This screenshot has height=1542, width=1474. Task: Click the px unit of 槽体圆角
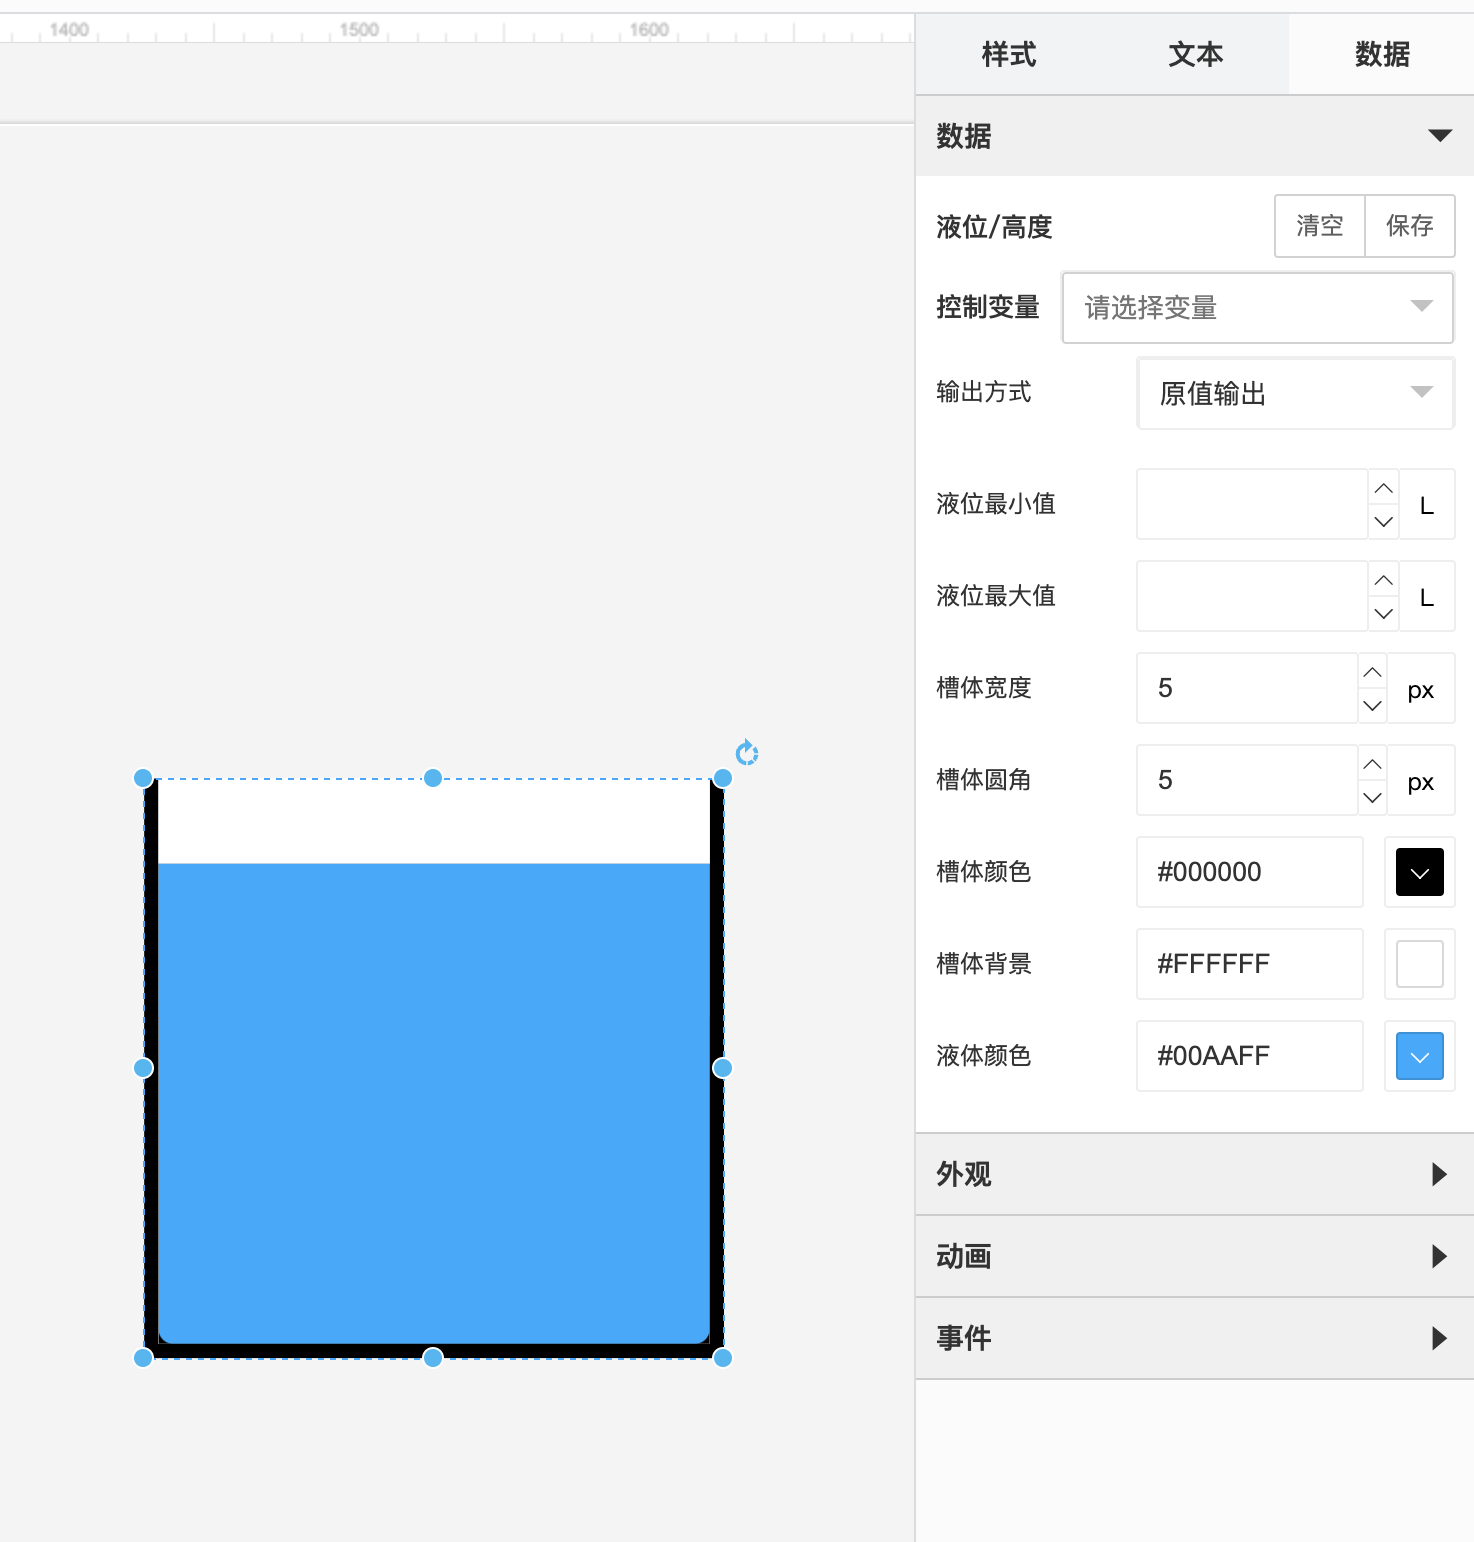tap(1421, 781)
